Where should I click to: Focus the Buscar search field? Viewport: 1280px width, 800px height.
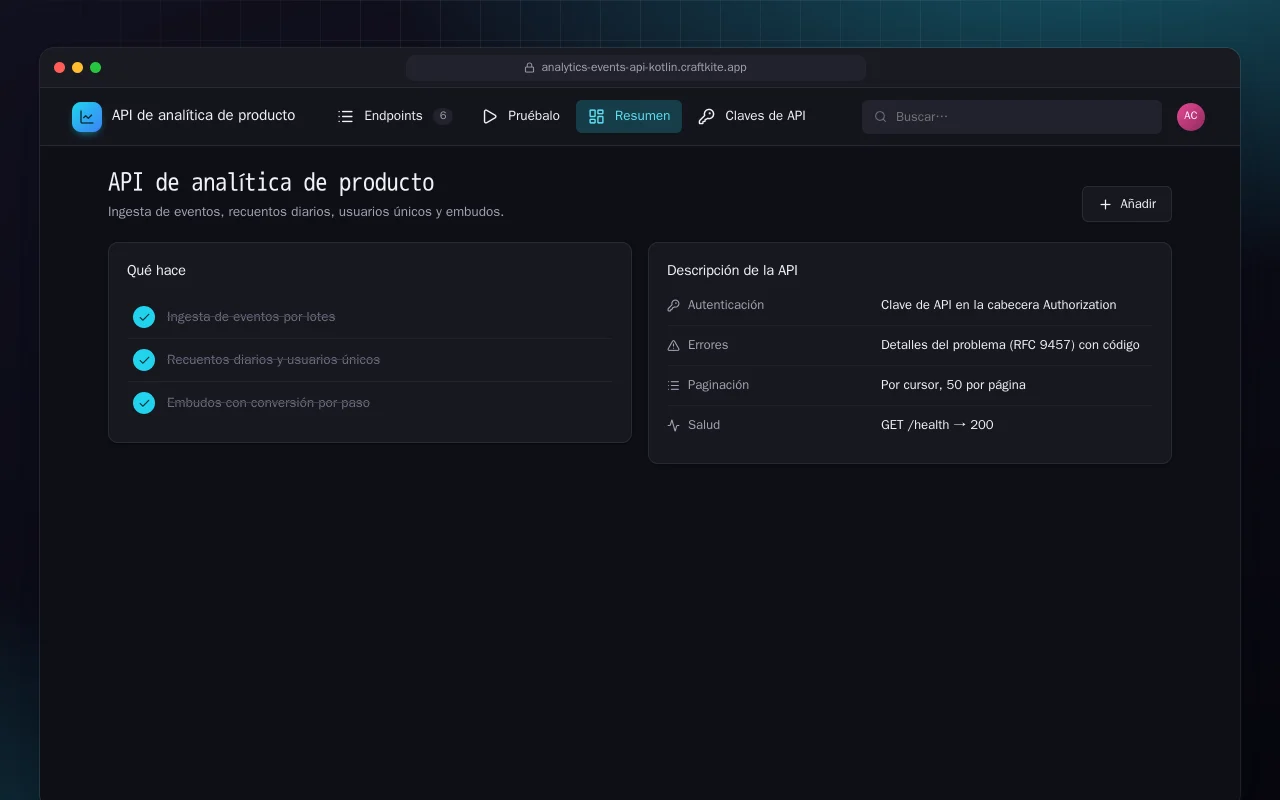(x=1012, y=117)
